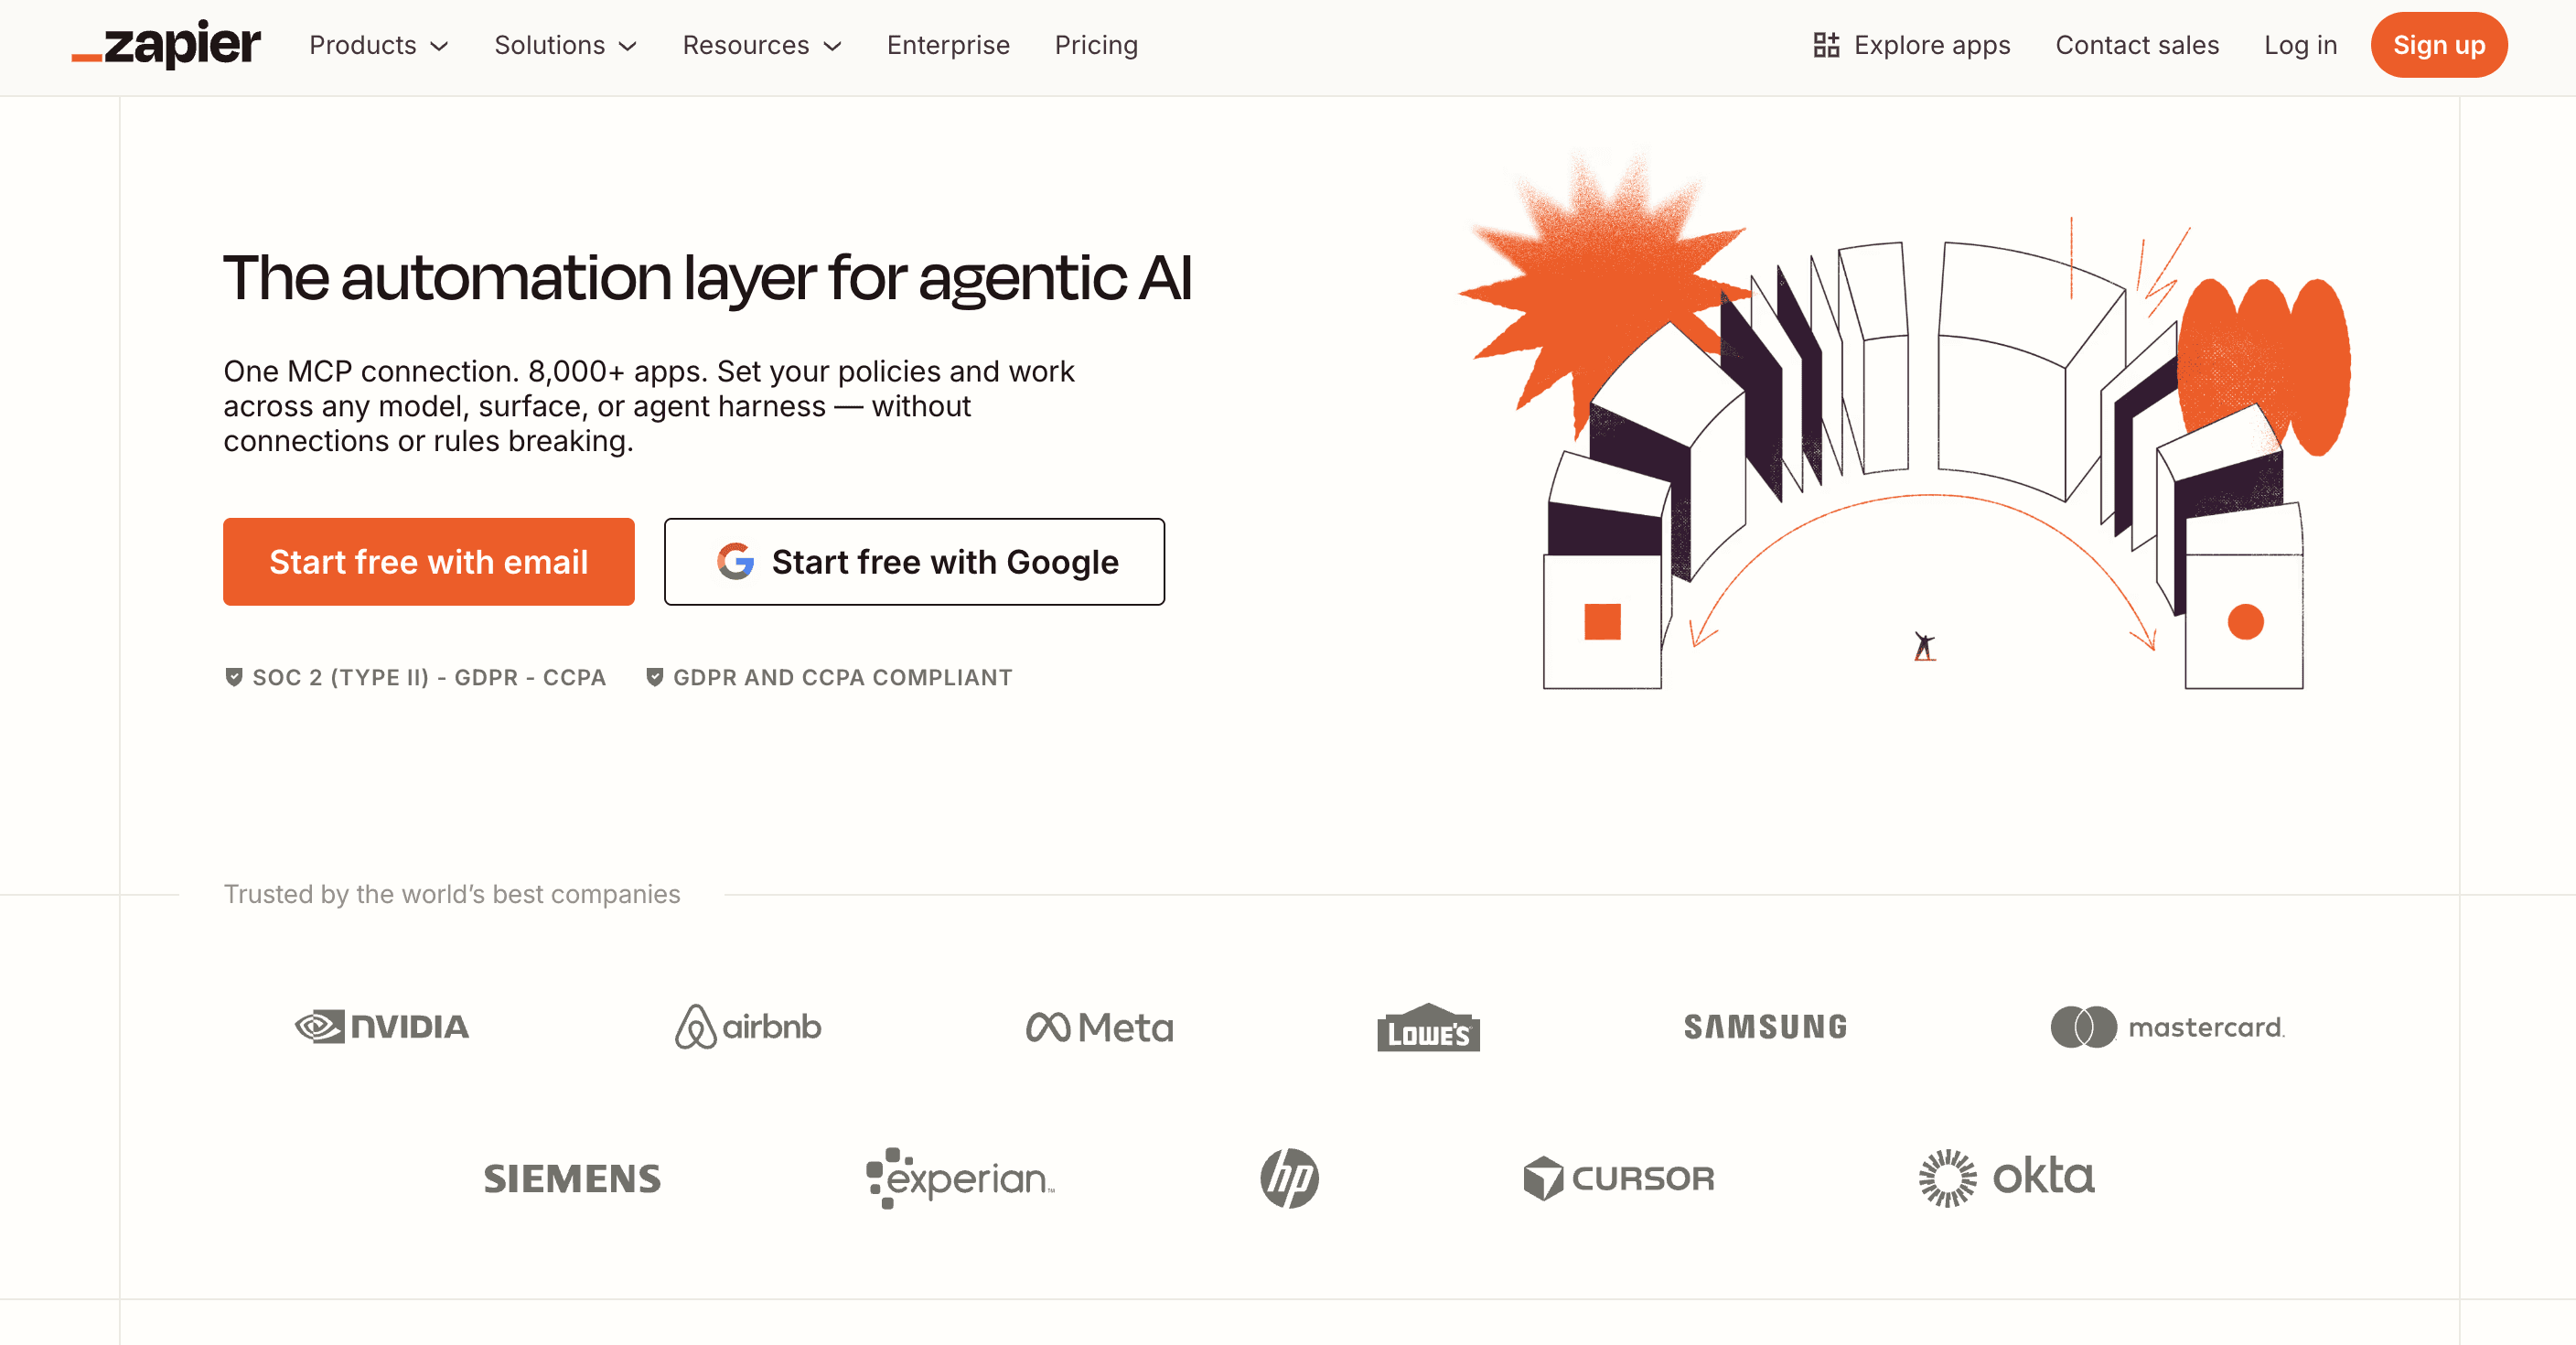Expand the Resources dropdown
Image resolution: width=2576 pixels, height=1345 pixels.
coord(761,45)
